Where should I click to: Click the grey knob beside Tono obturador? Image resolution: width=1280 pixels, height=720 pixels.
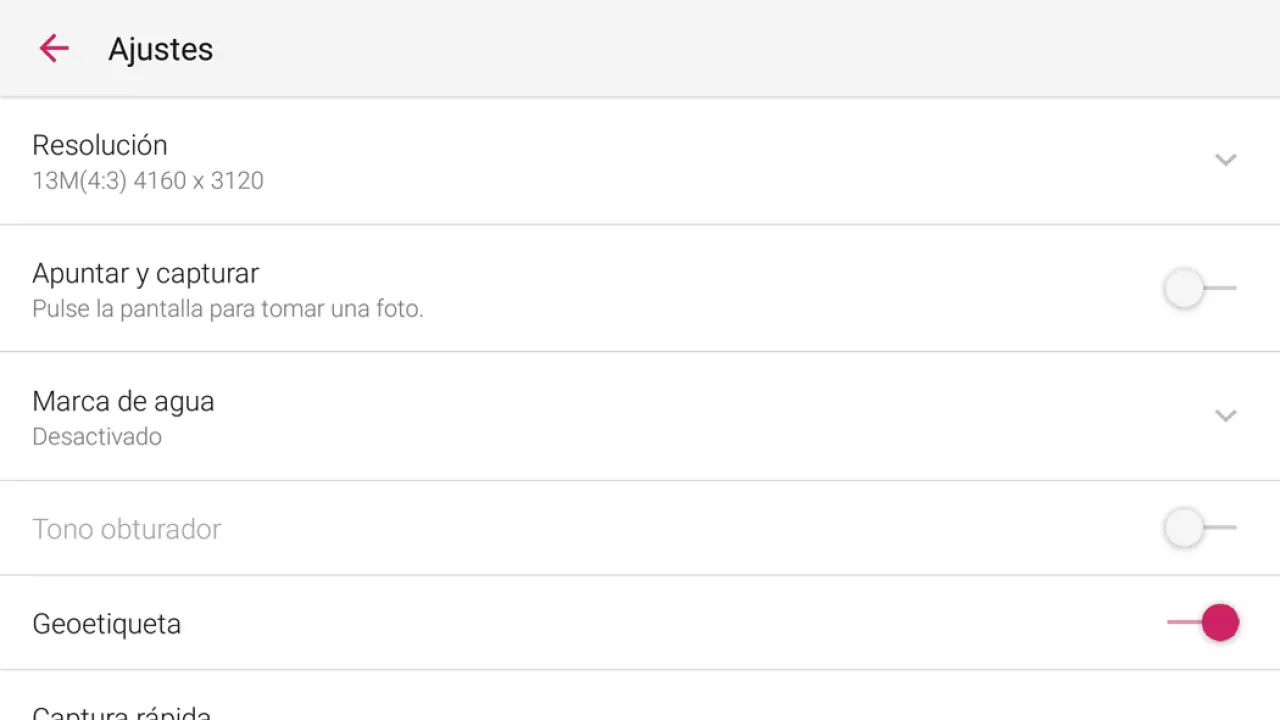[x=1184, y=527]
